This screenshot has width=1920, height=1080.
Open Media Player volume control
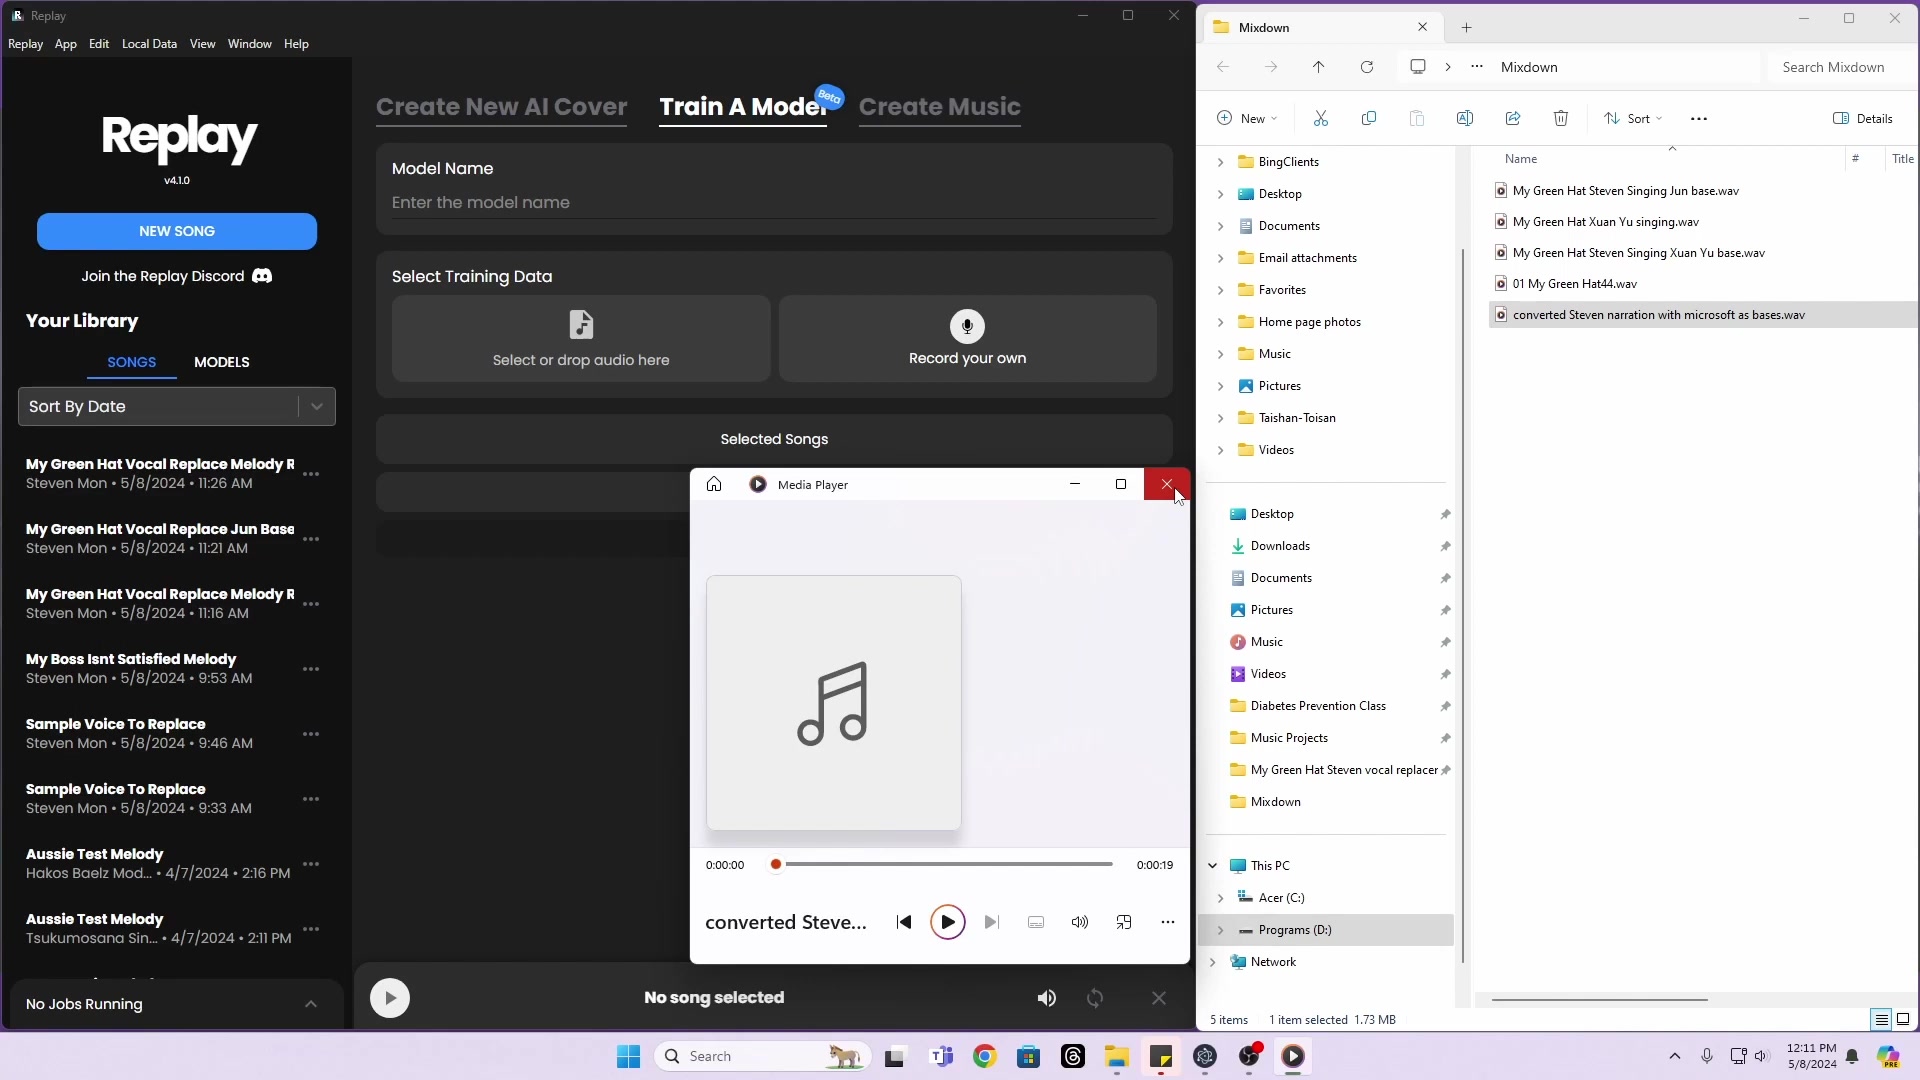1080,922
